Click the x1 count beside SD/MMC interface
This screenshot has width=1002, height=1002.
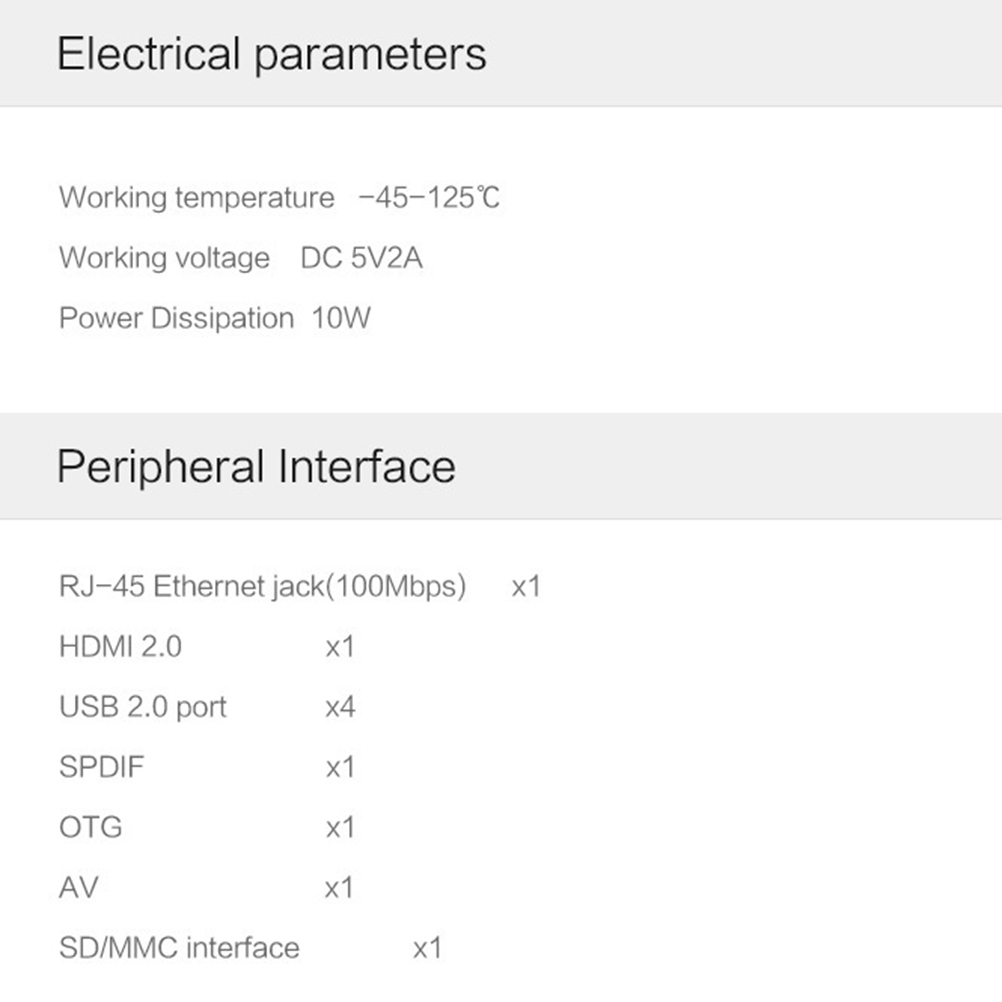coord(427,948)
